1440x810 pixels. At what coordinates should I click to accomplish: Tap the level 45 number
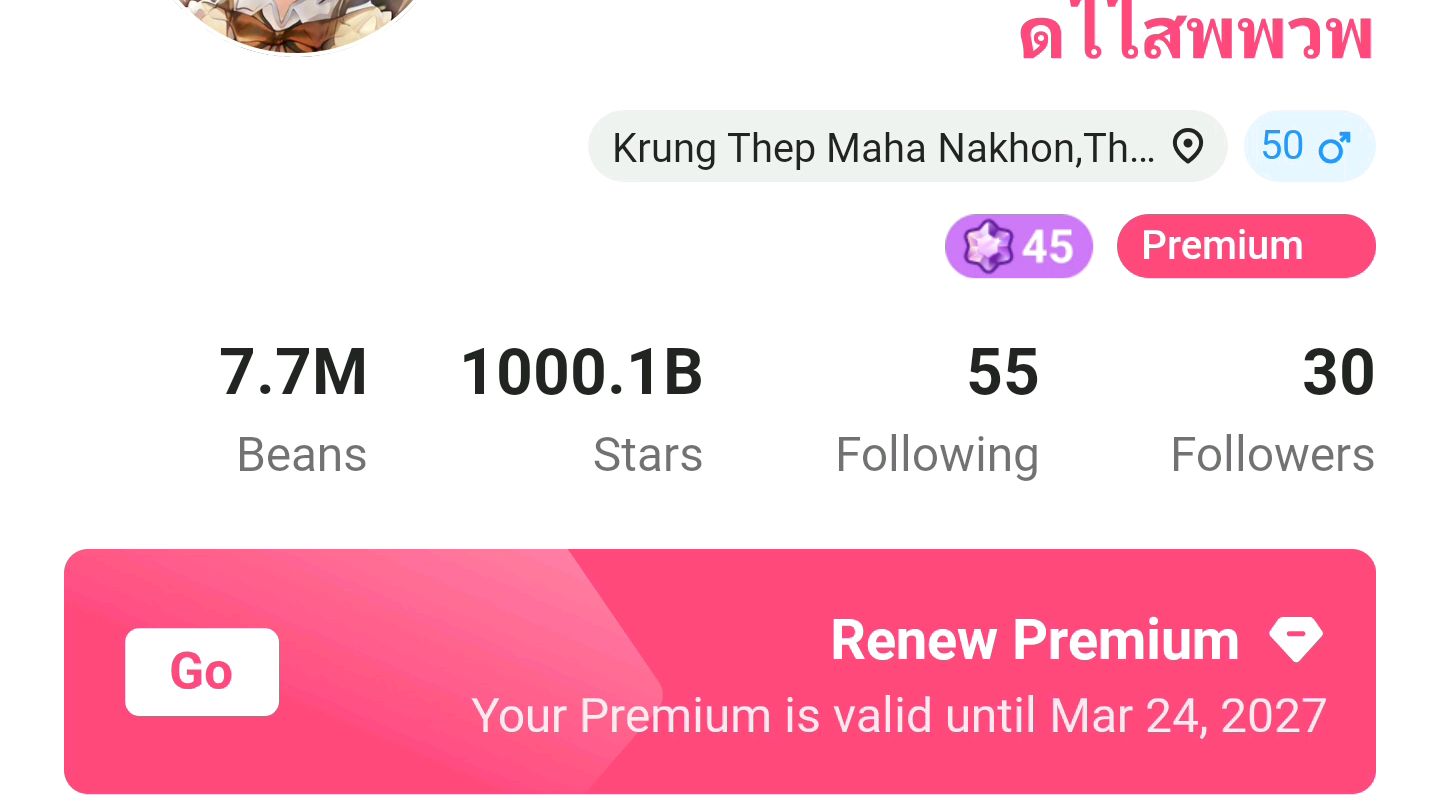(x=1047, y=247)
